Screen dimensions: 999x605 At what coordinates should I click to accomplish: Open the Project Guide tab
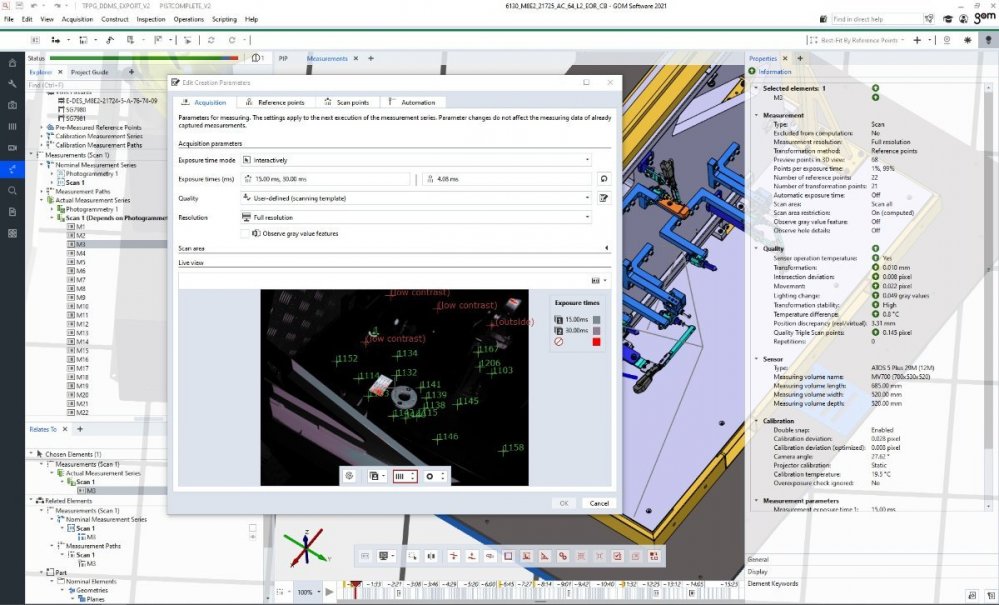tap(89, 72)
